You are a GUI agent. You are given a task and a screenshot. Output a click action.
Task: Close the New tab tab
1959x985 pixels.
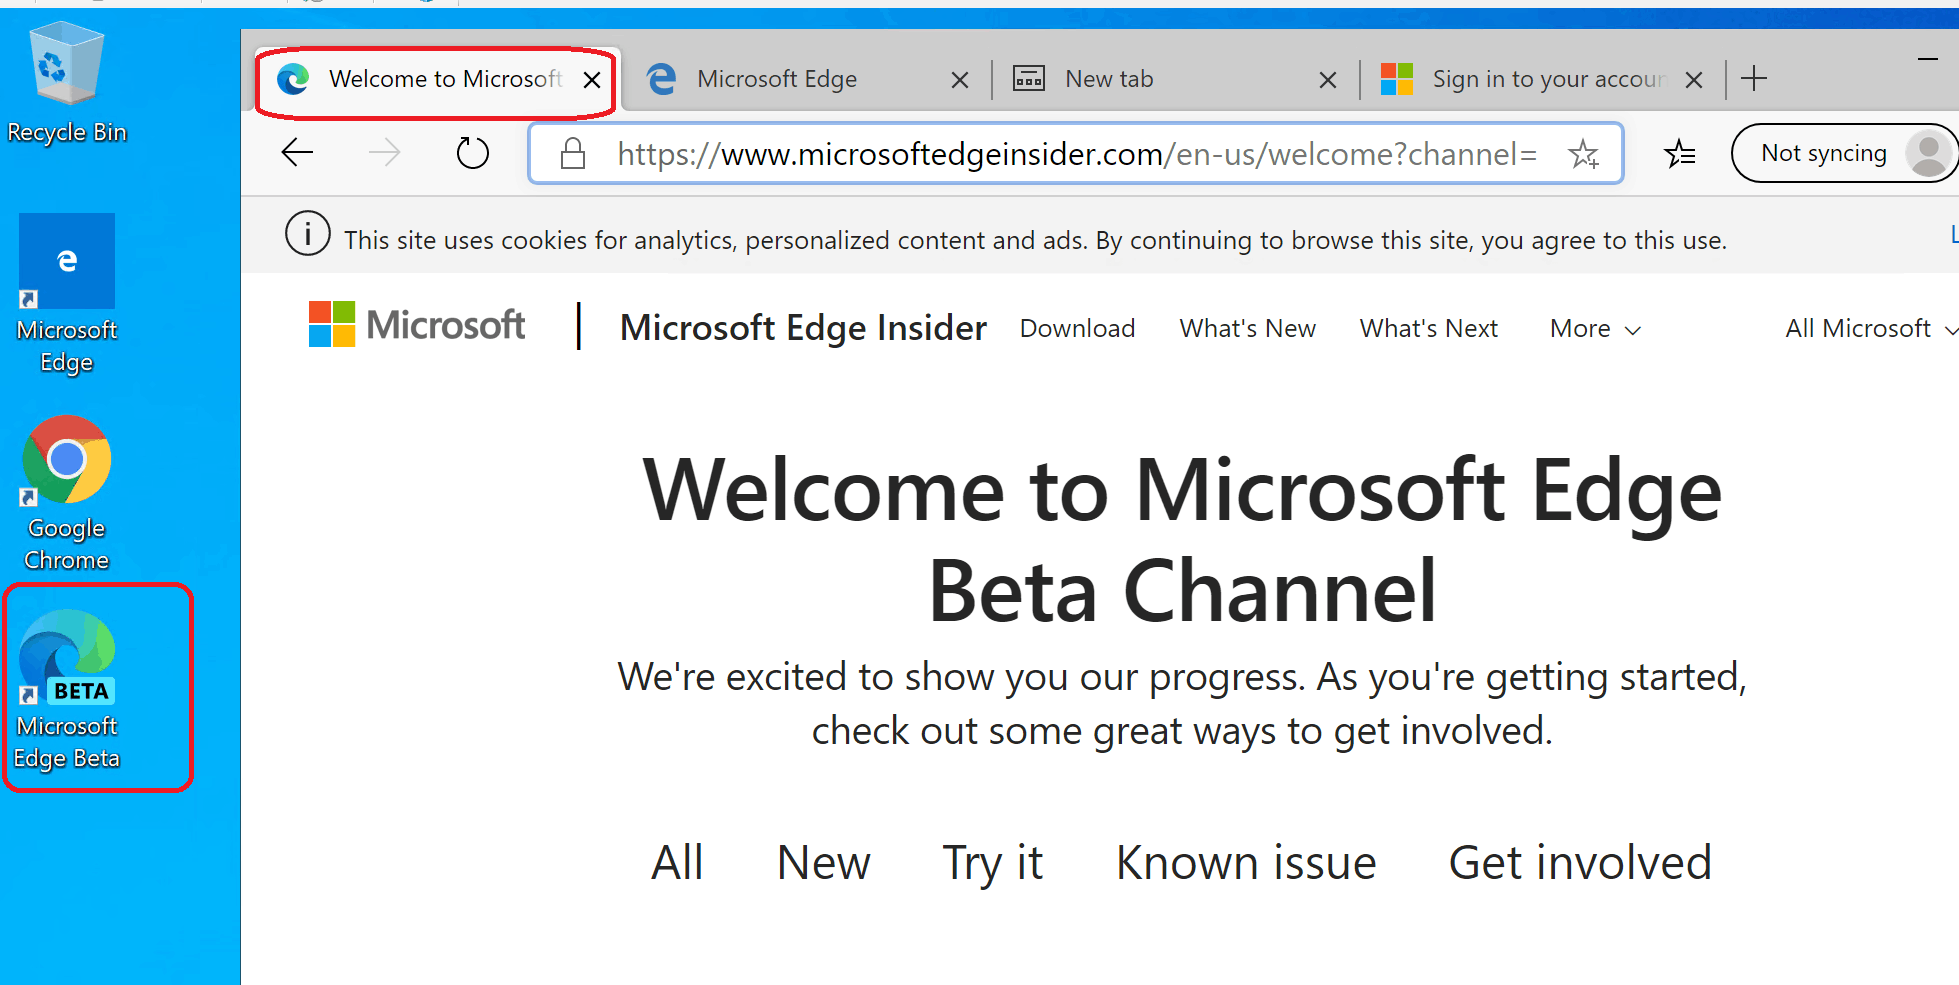(1328, 80)
